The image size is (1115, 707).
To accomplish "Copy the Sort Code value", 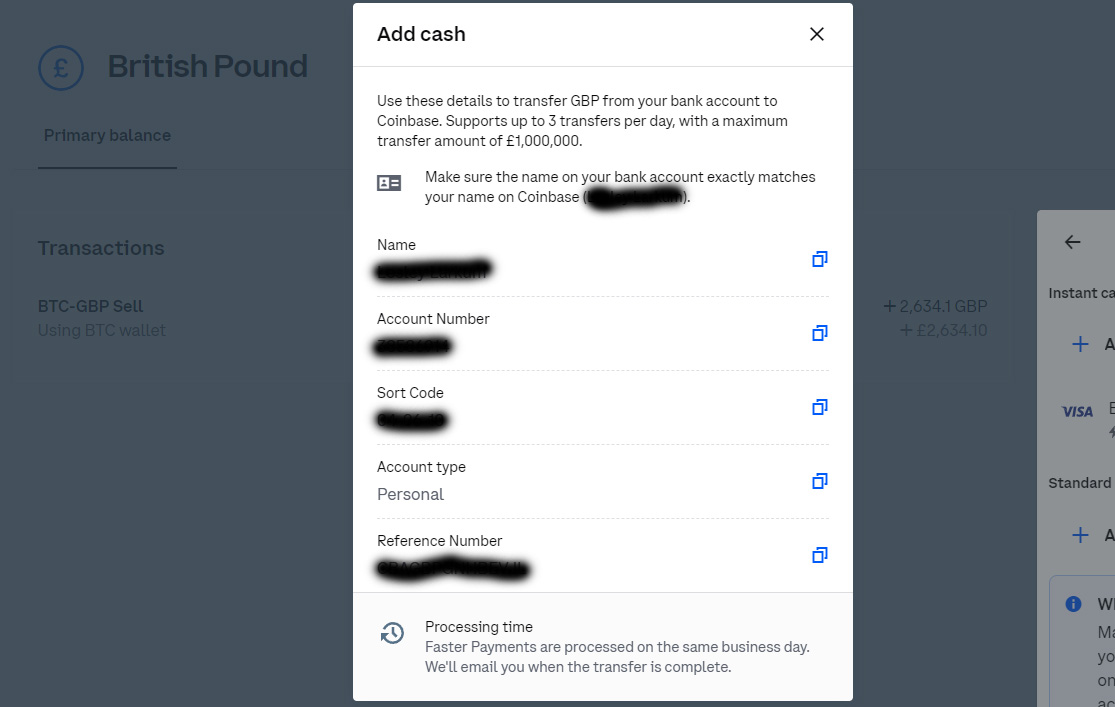I will coord(819,408).
